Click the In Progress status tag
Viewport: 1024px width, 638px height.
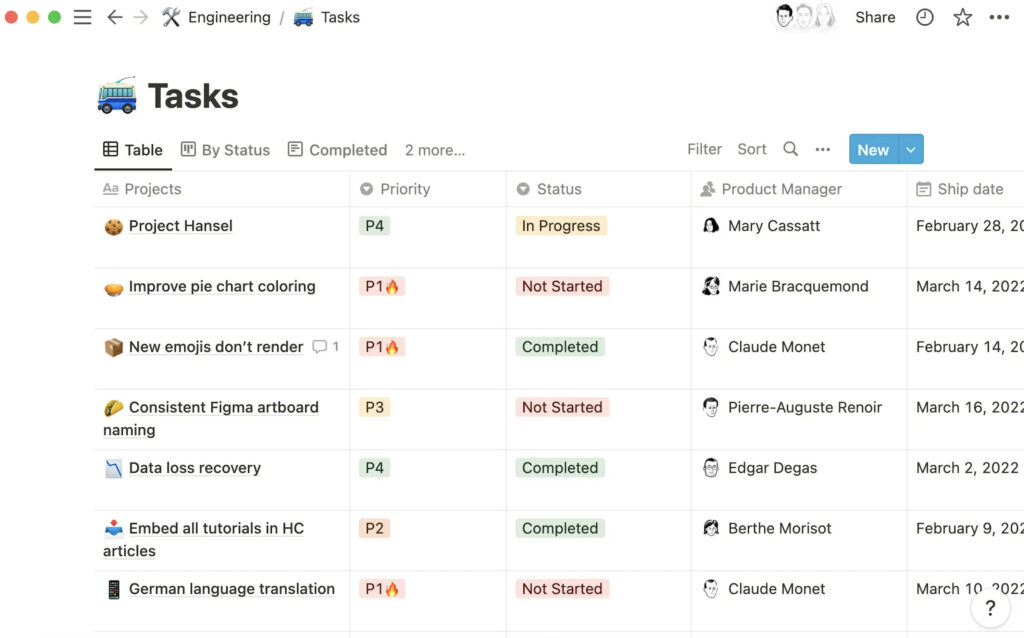tap(561, 226)
